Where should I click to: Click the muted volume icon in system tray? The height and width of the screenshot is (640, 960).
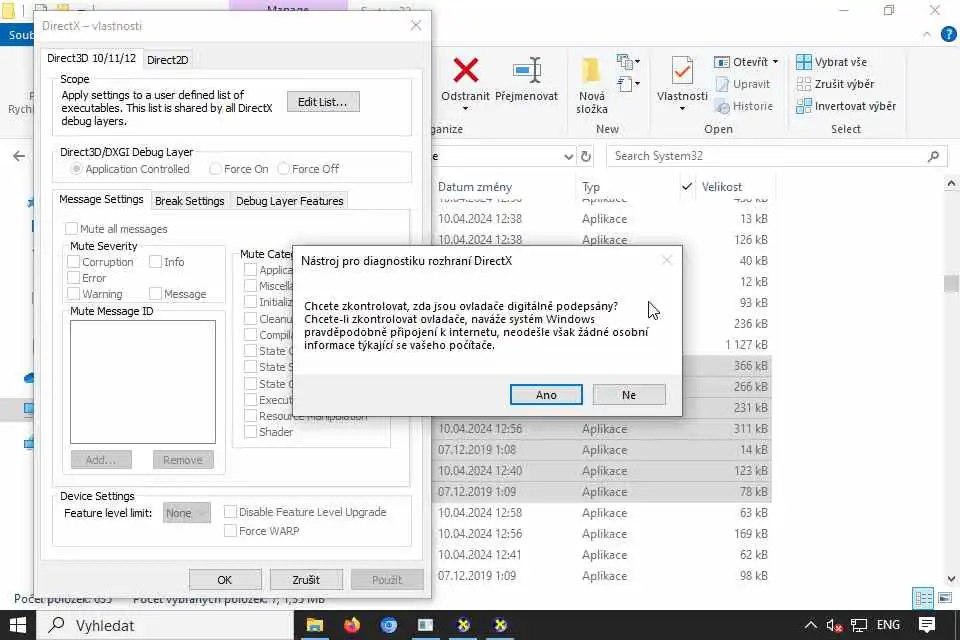pos(834,625)
